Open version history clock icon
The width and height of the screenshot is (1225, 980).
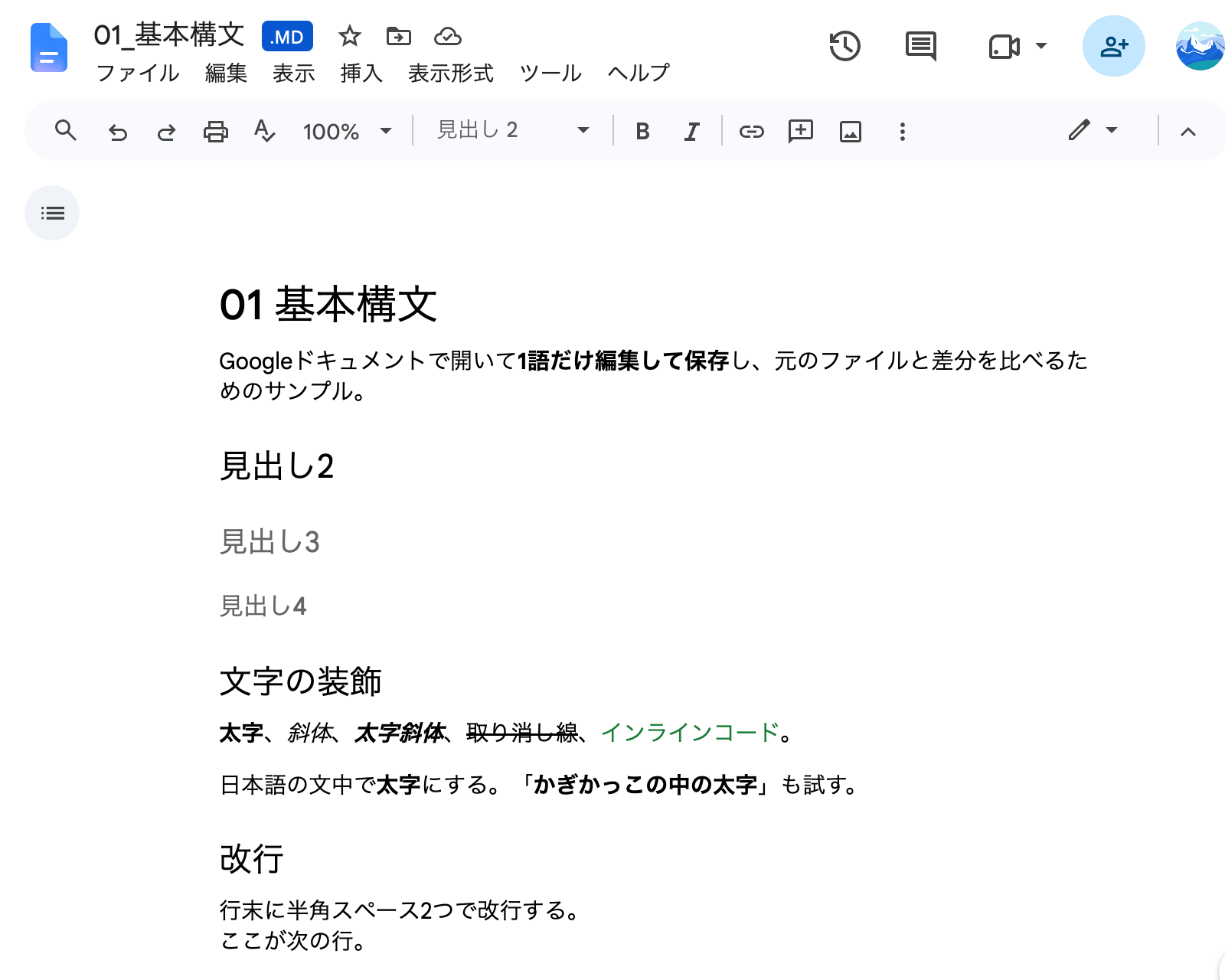pyautogui.click(x=845, y=46)
